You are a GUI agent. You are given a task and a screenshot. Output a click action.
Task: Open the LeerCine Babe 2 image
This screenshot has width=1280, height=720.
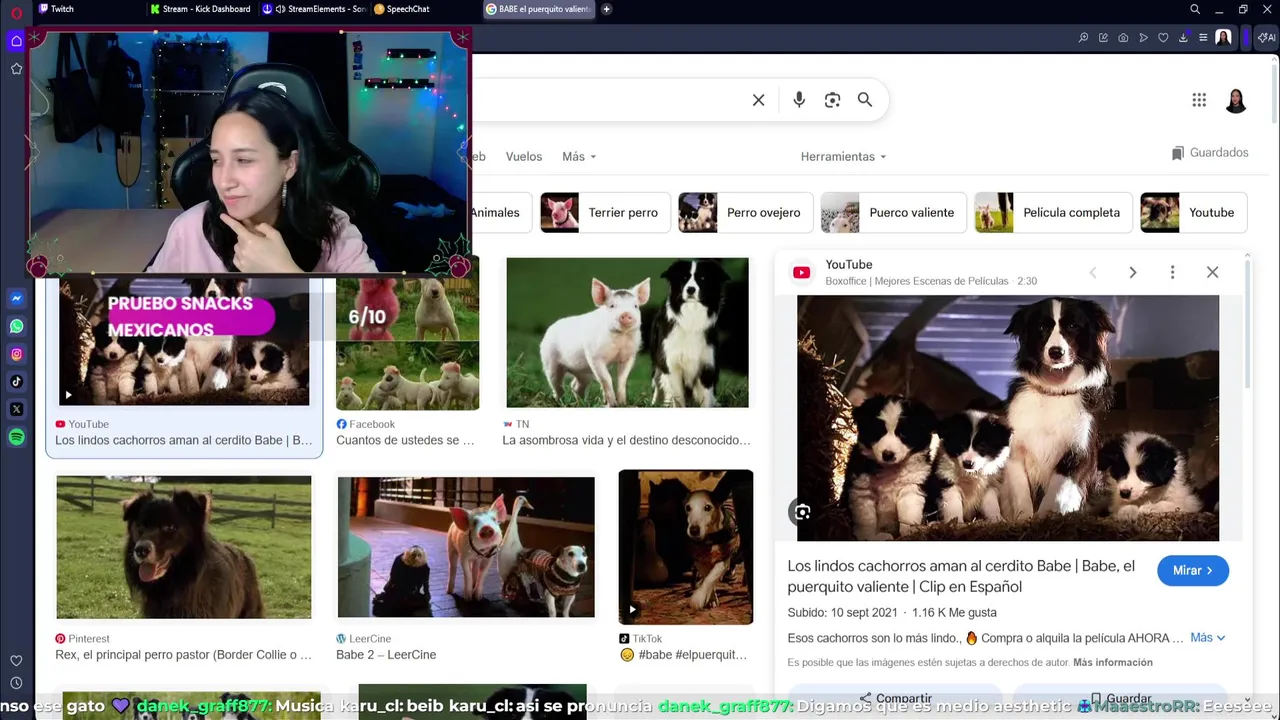(466, 547)
